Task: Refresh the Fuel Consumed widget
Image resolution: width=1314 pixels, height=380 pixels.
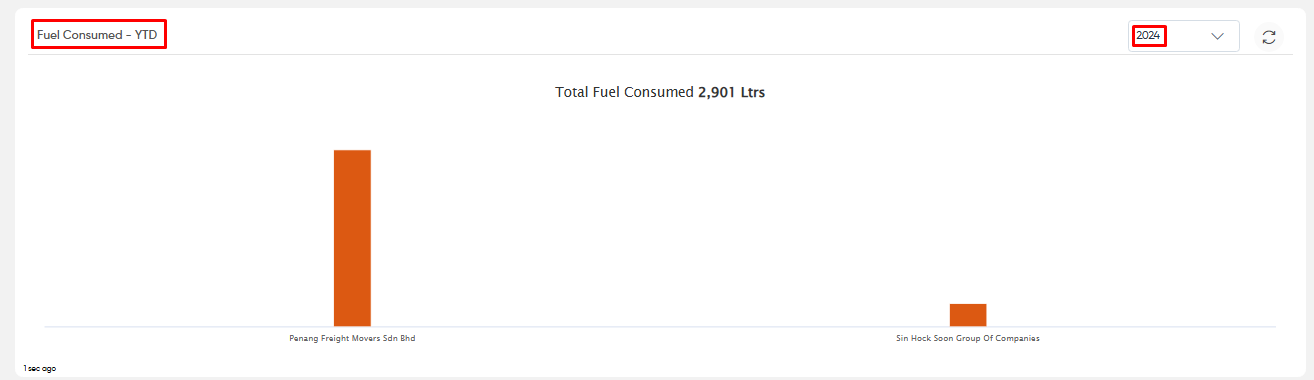Action: point(1269,37)
